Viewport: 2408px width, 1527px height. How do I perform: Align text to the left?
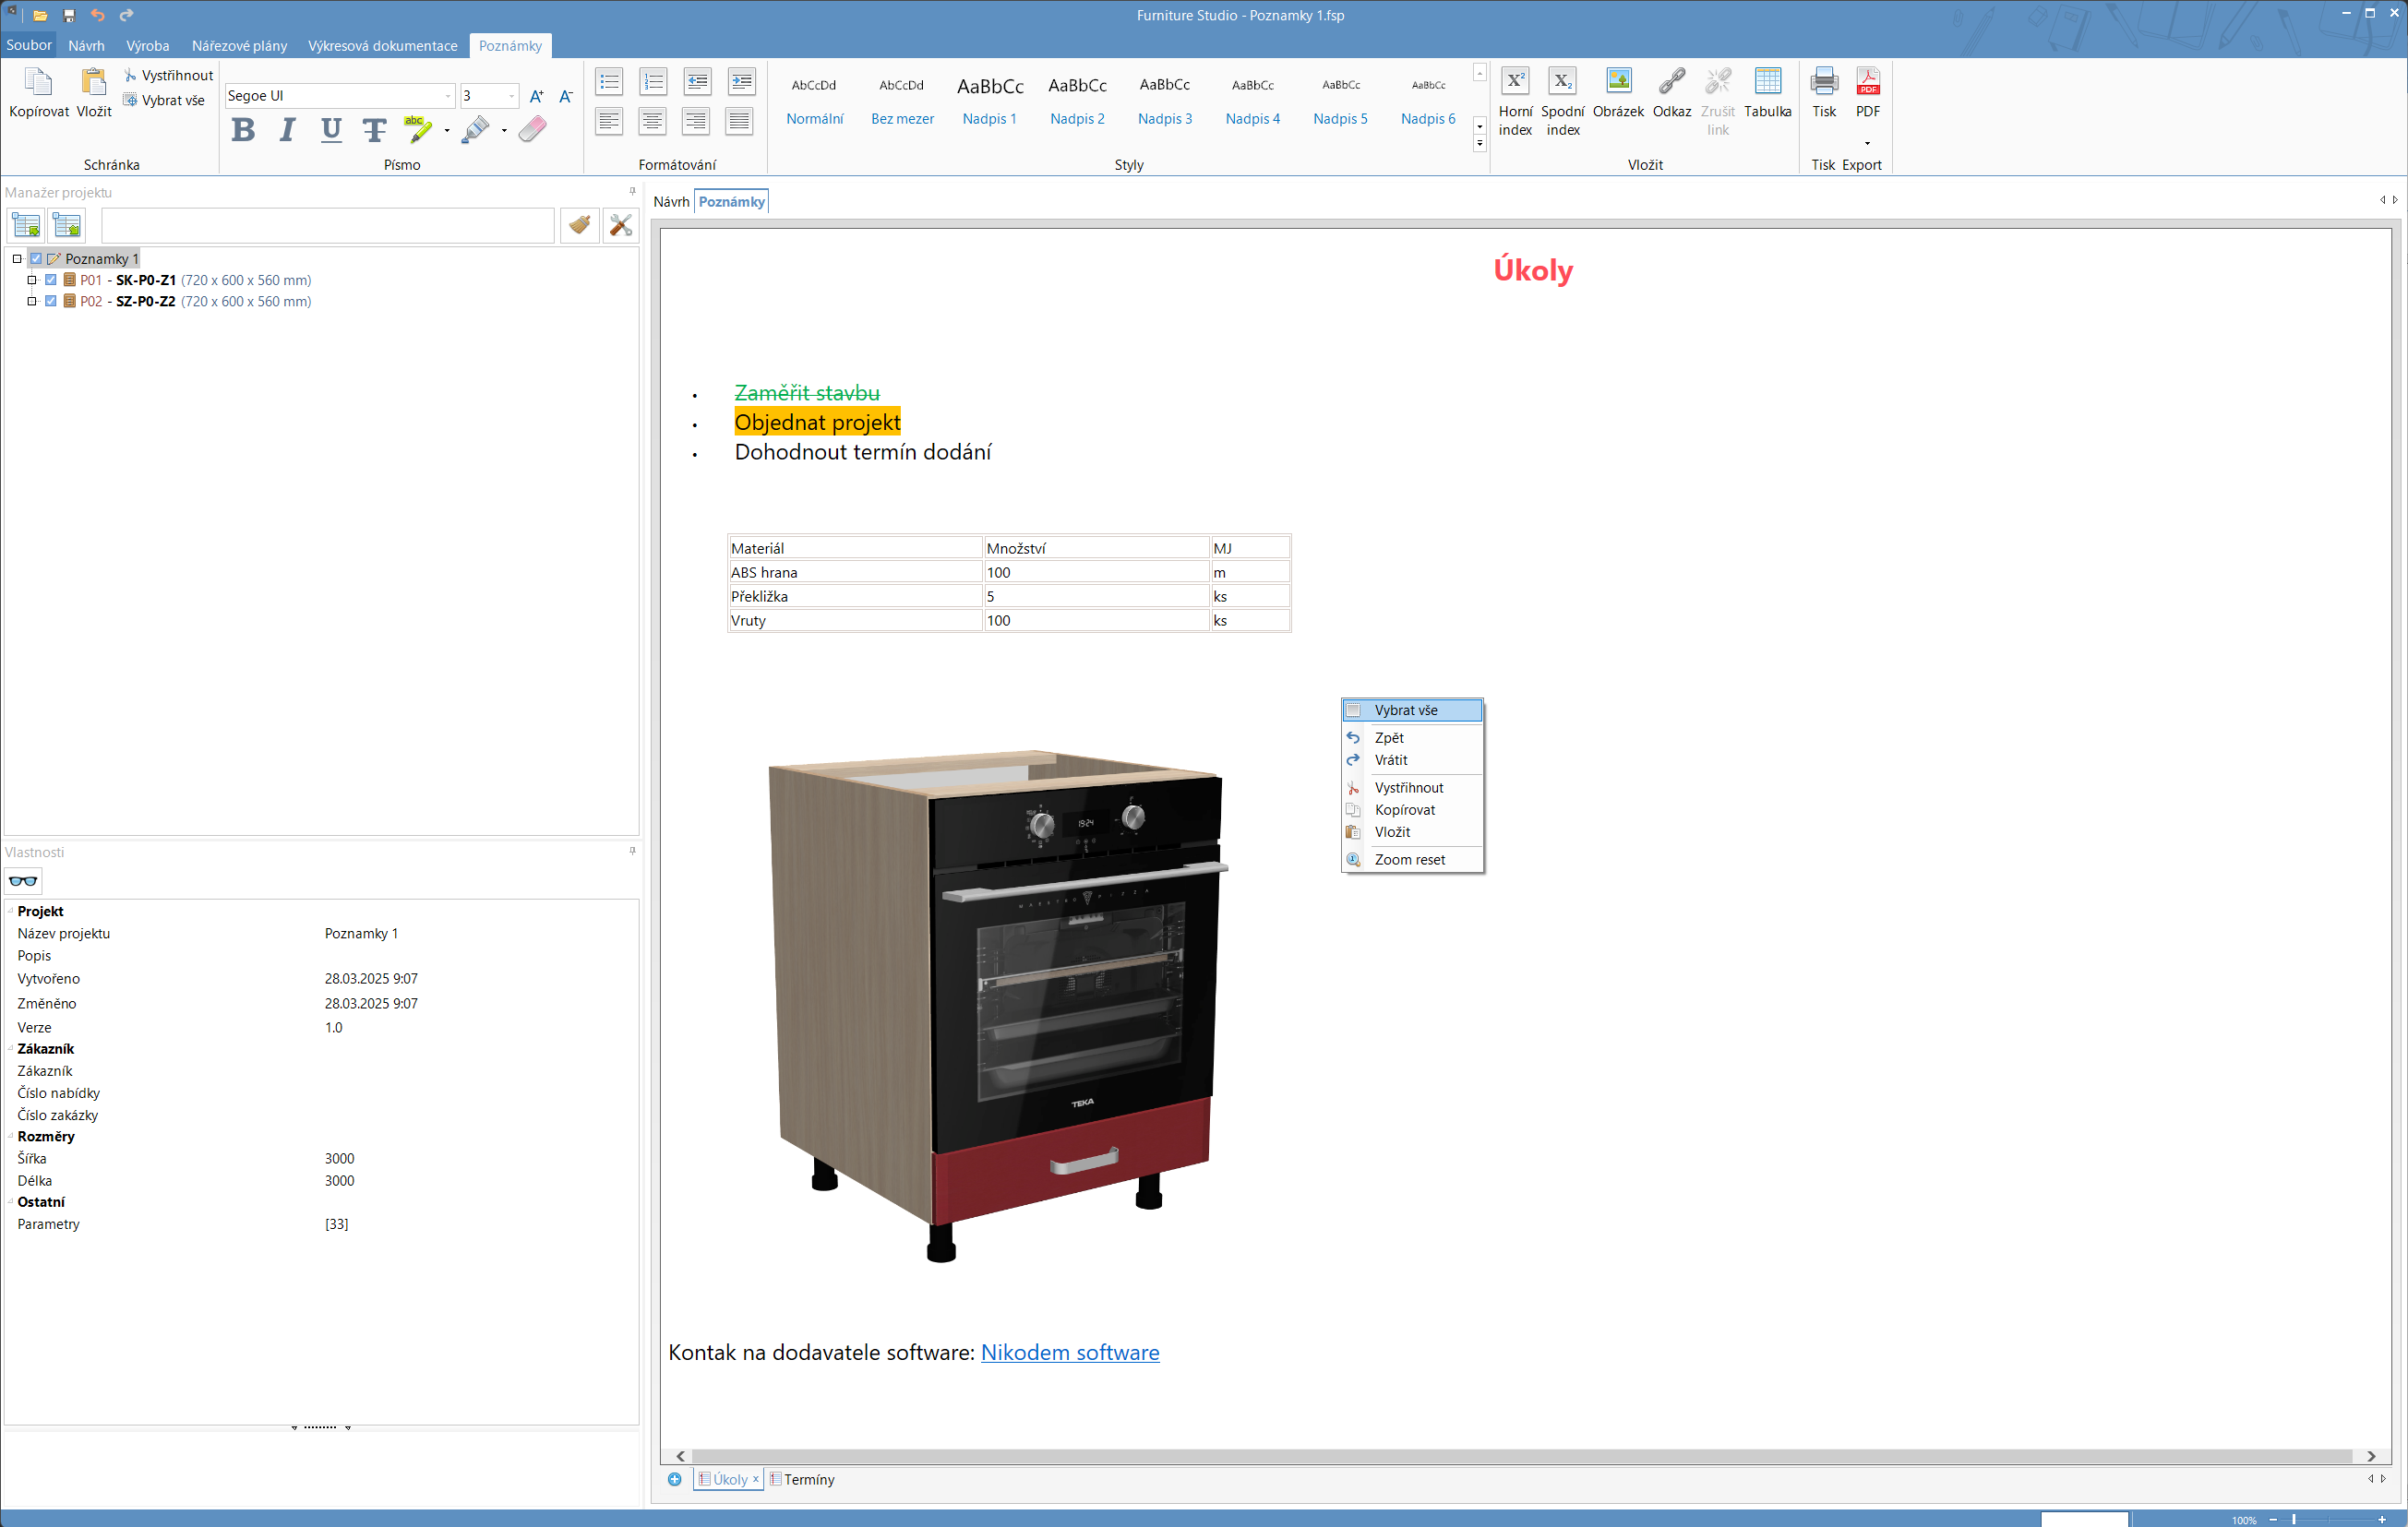609,121
